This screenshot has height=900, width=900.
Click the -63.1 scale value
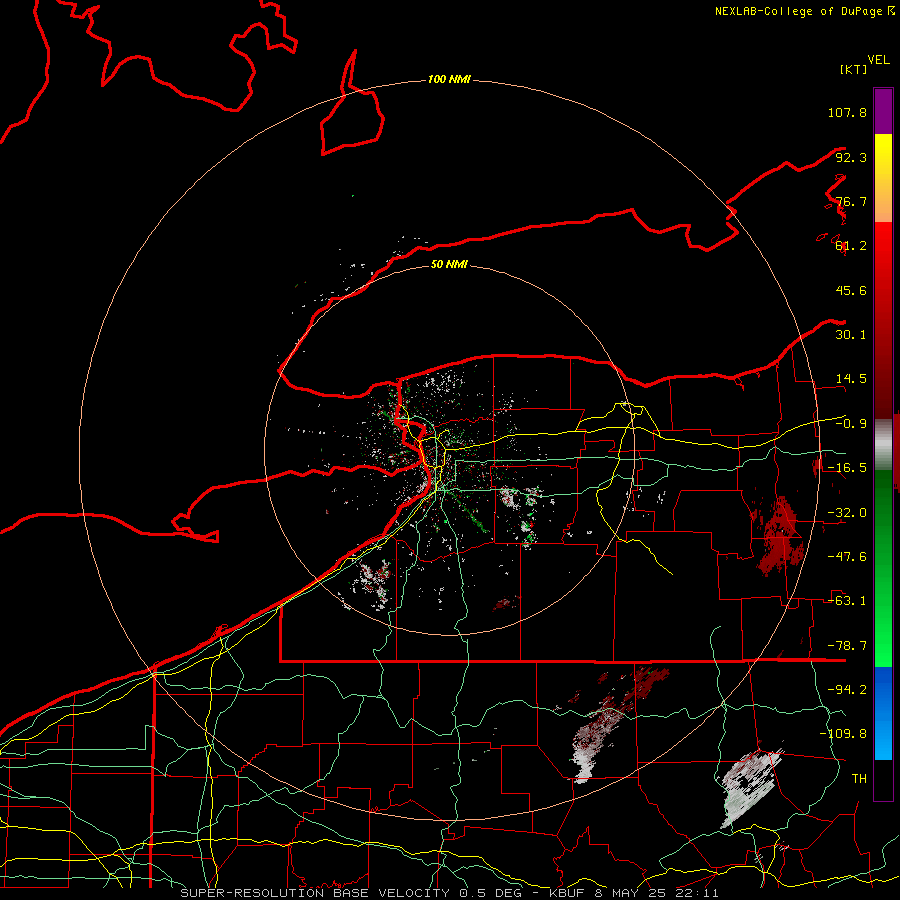pyautogui.click(x=847, y=601)
